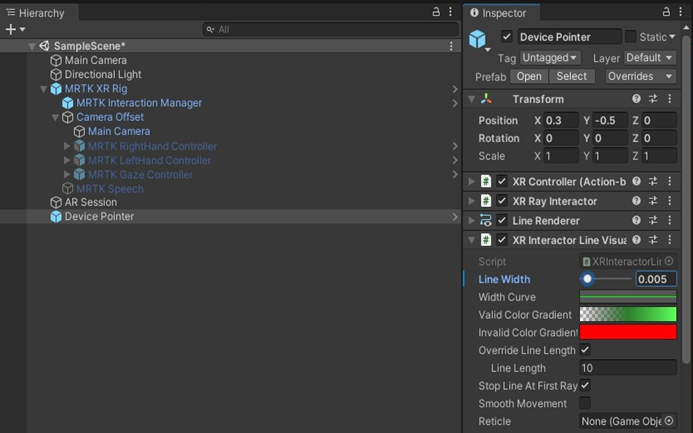
Task: Open SampleScene context menu dots
Action: coord(451,46)
